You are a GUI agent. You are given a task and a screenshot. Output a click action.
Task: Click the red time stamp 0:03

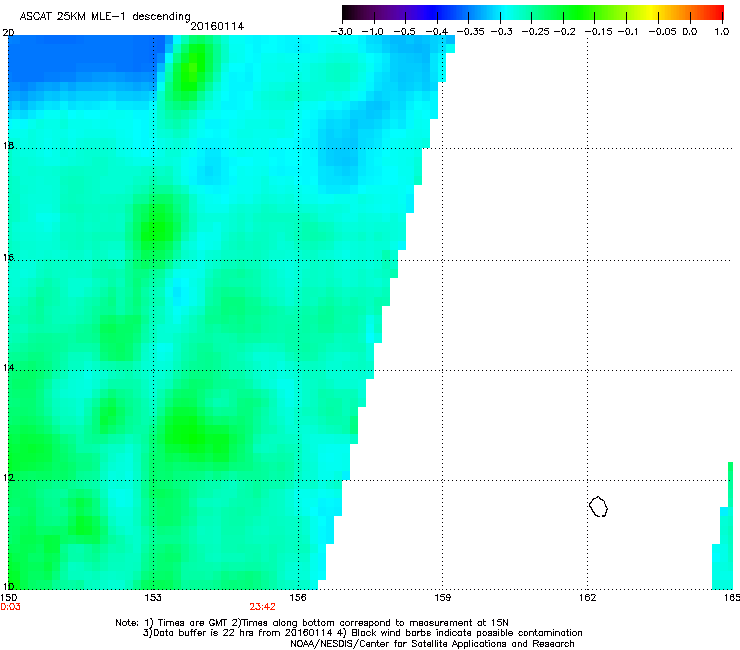click(x=10, y=607)
